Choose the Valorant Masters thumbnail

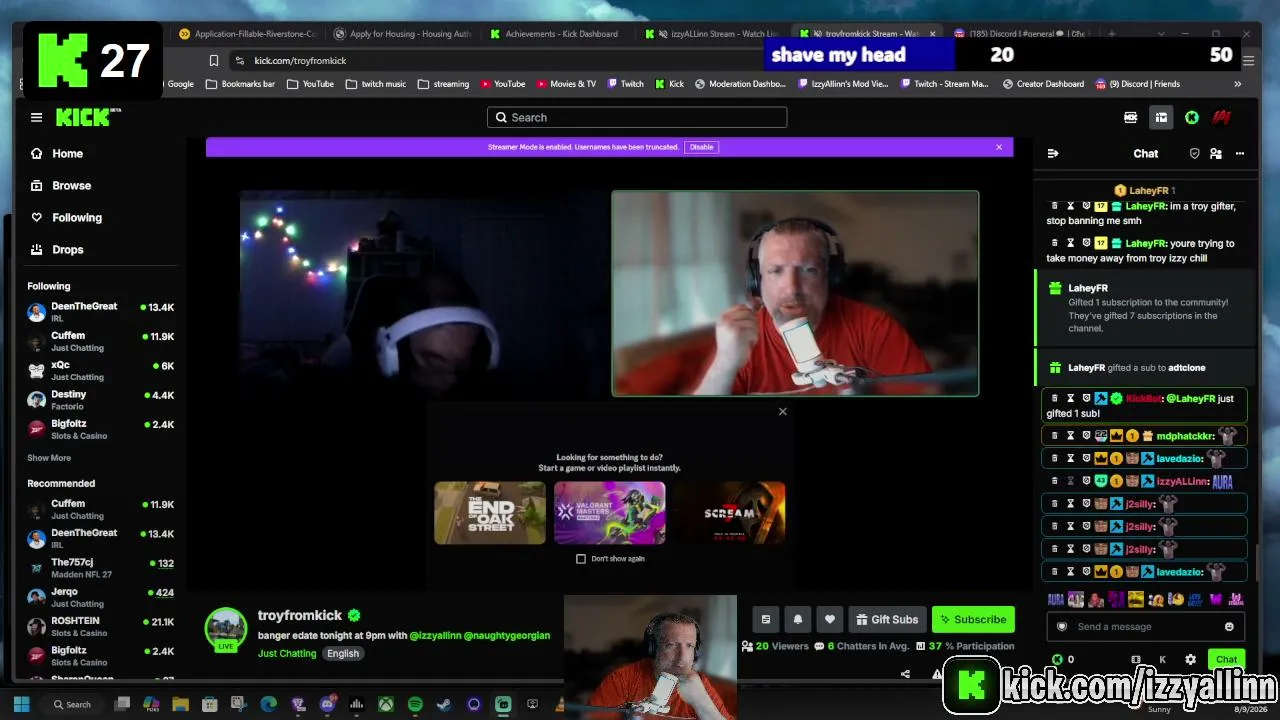(610, 513)
